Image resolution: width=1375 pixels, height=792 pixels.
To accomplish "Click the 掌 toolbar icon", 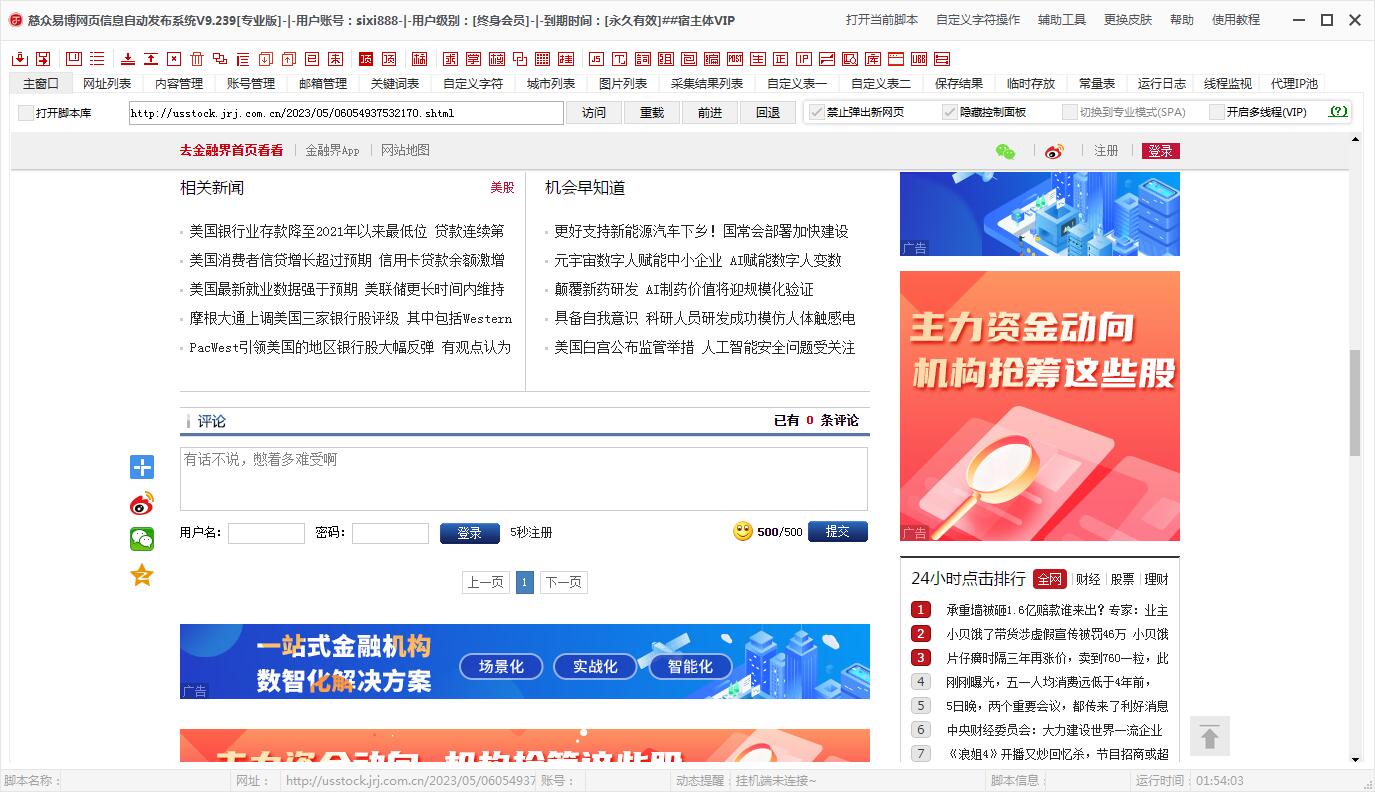I will pyautogui.click(x=473, y=59).
